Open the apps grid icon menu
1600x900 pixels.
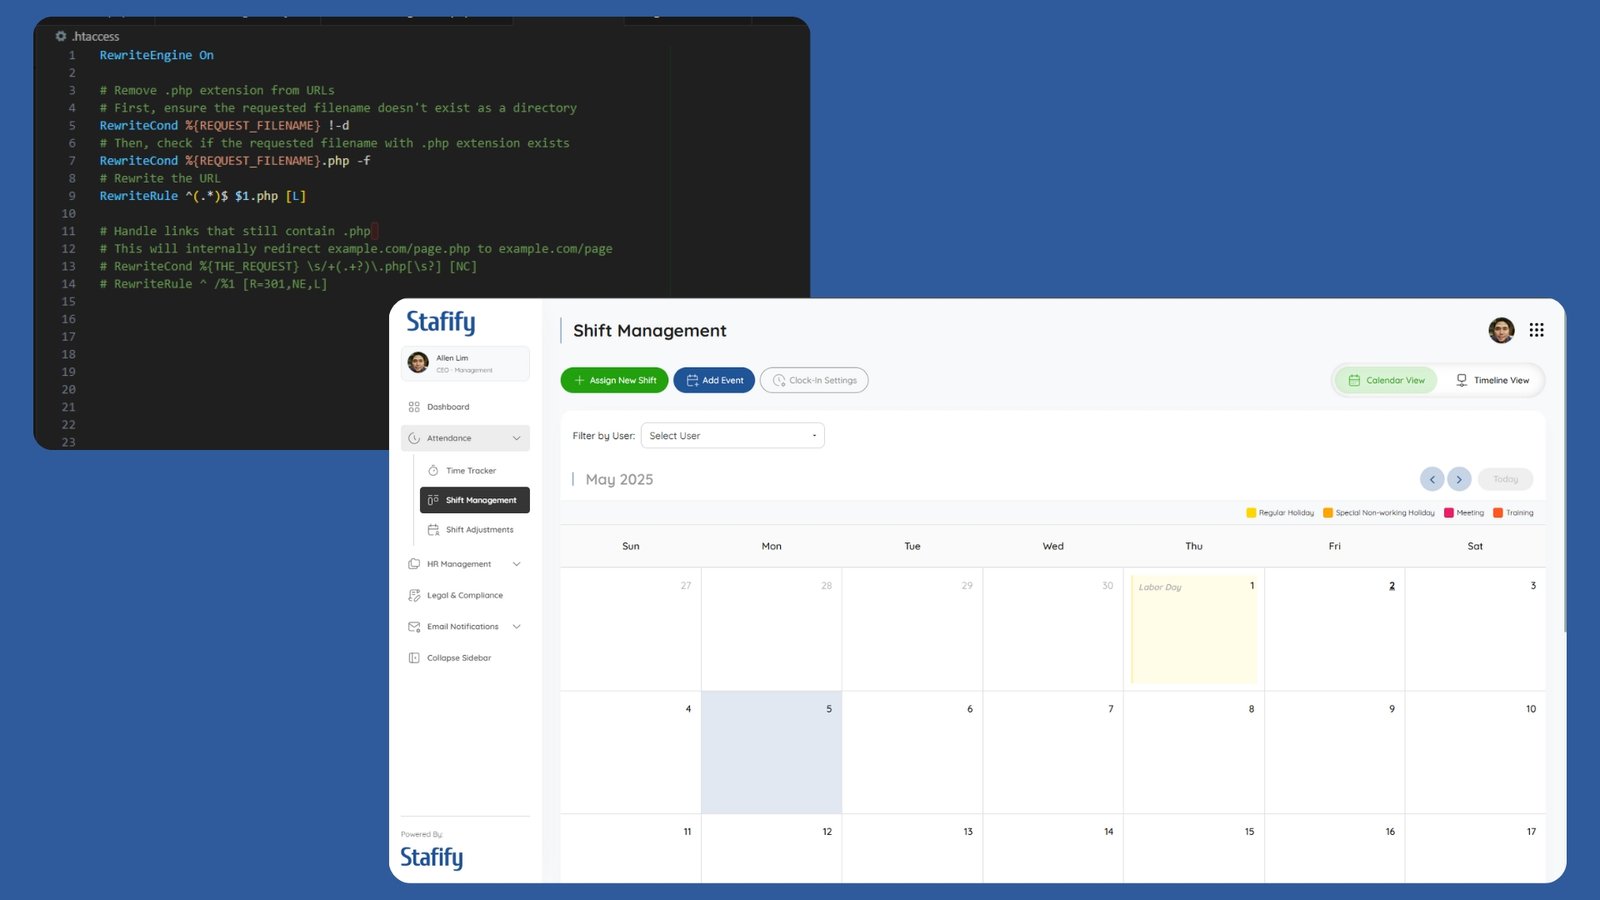pyautogui.click(x=1536, y=330)
